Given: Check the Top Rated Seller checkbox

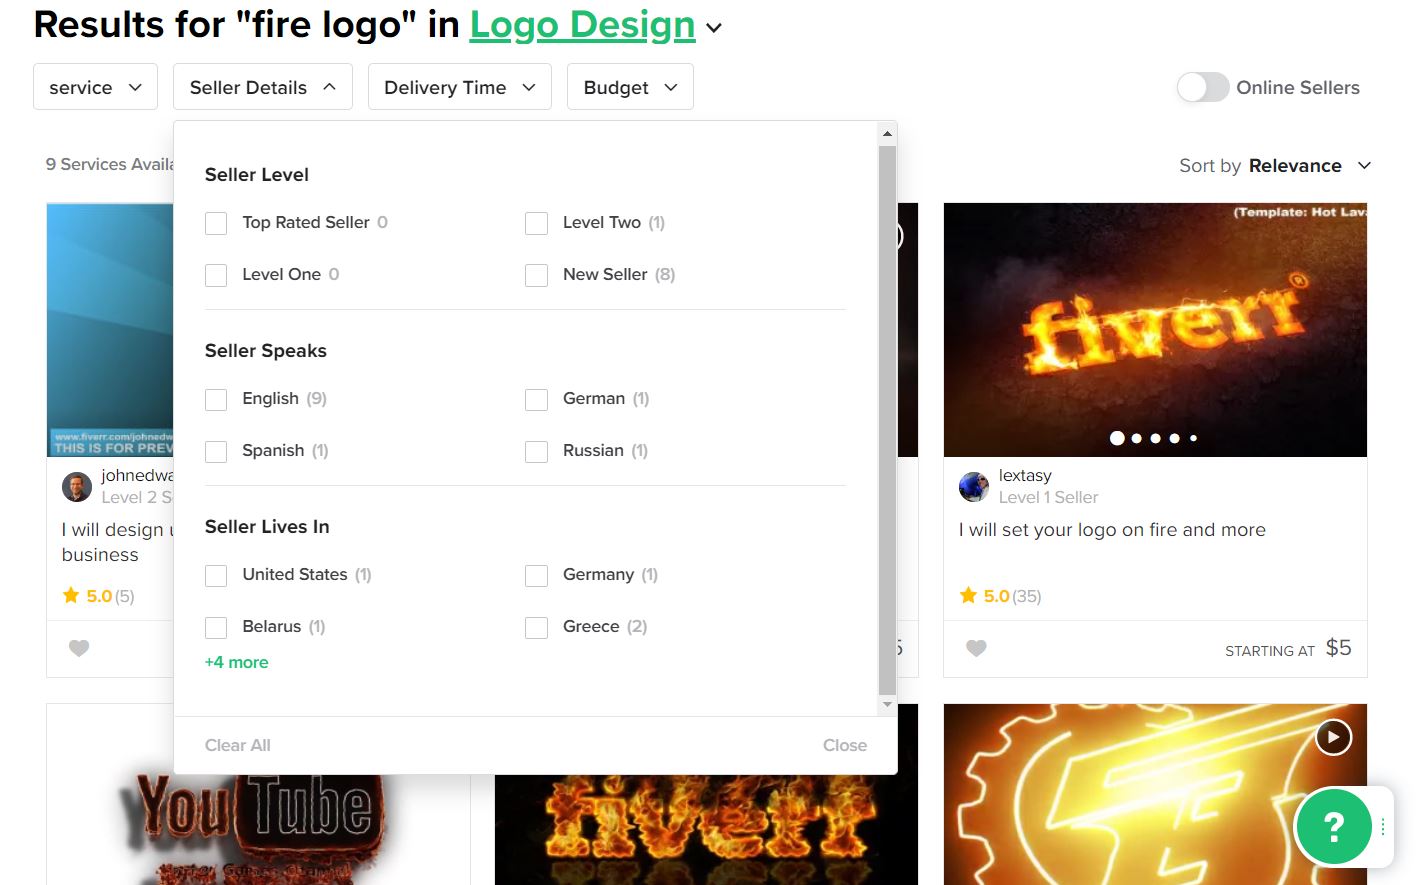Looking at the screenshot, I should point(216,223).
